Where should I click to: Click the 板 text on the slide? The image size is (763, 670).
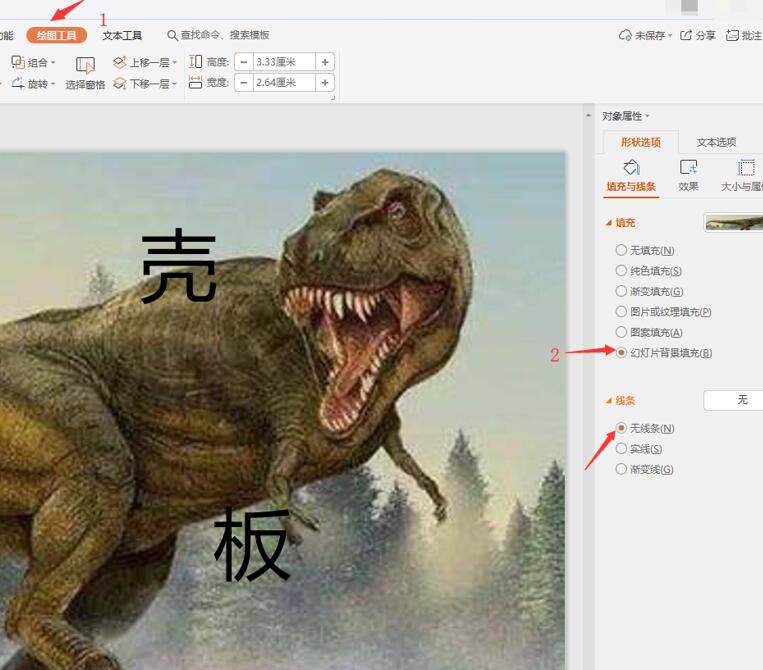tap(252, 544)
